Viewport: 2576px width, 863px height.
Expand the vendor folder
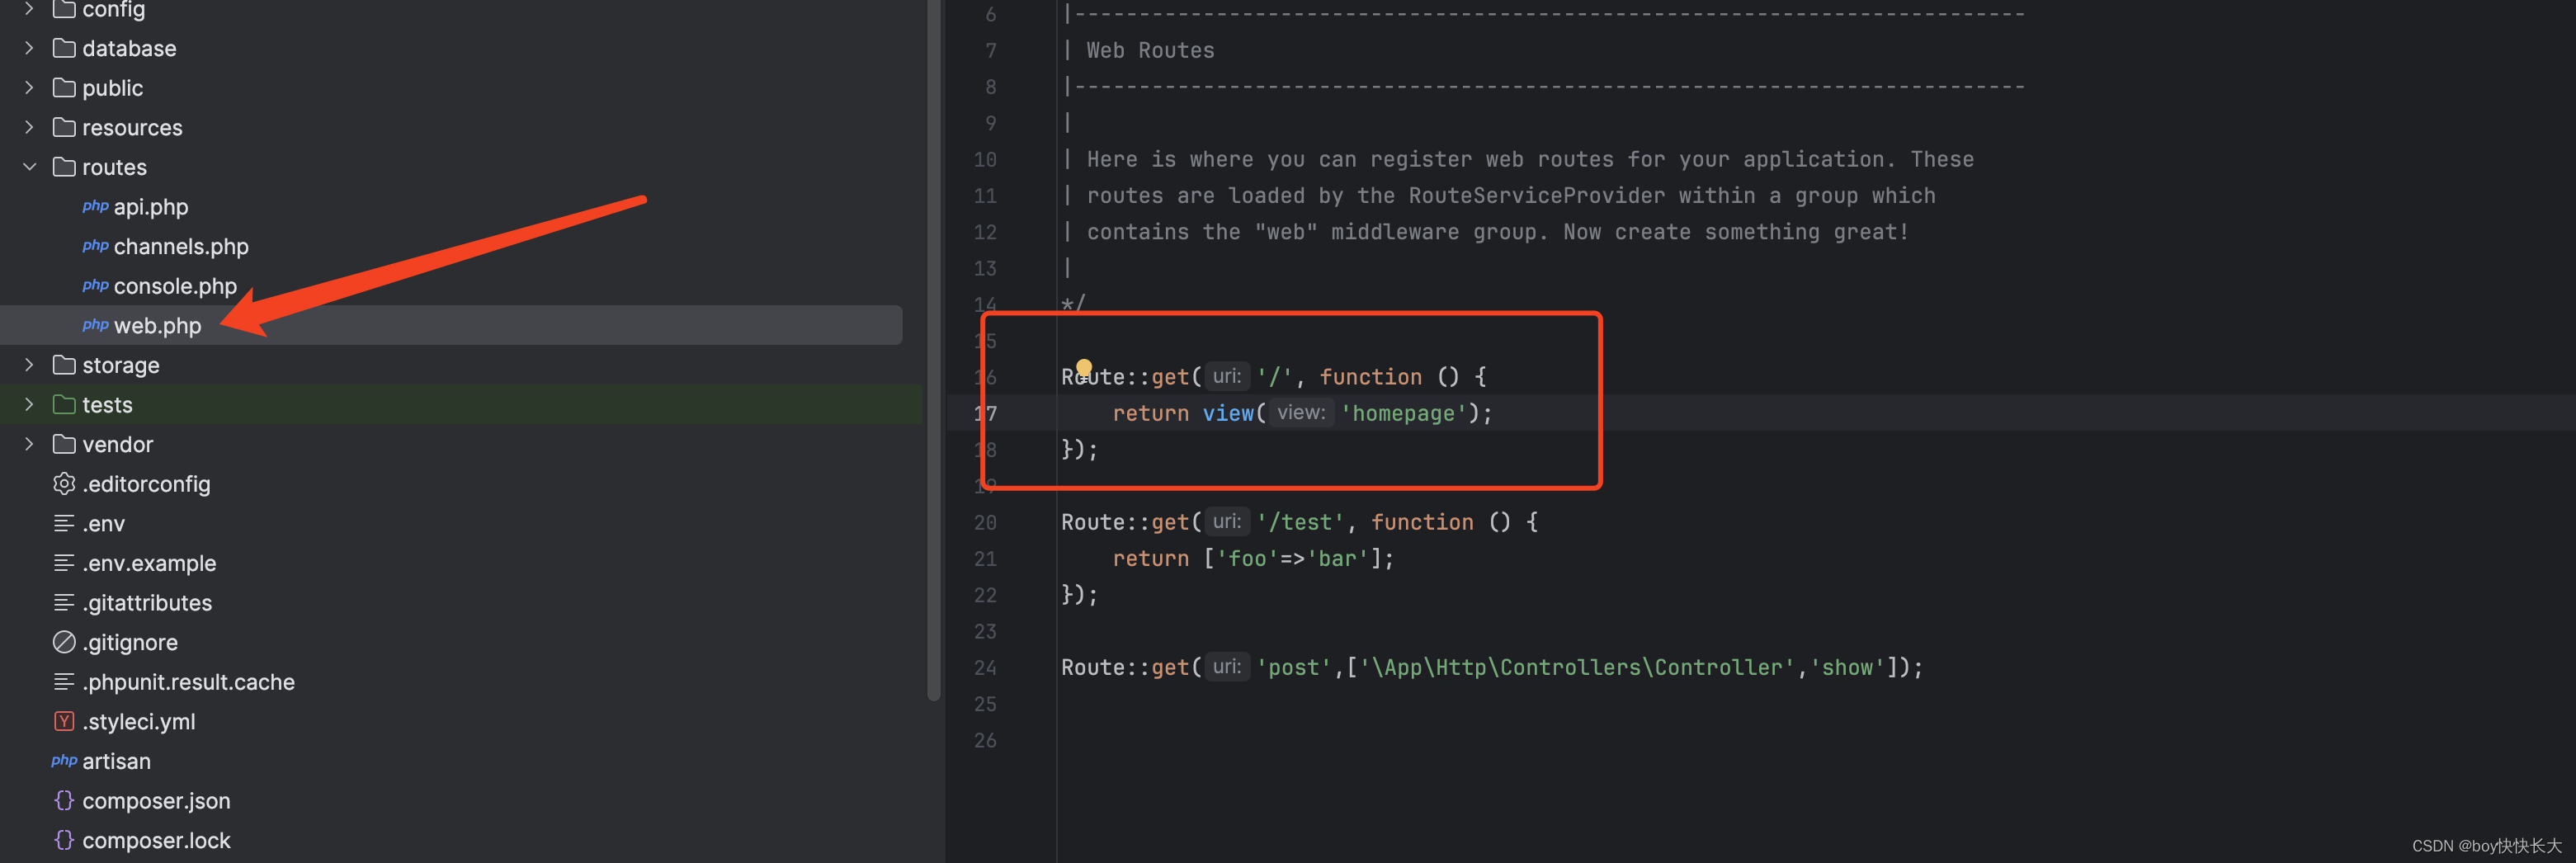point(29,444)
